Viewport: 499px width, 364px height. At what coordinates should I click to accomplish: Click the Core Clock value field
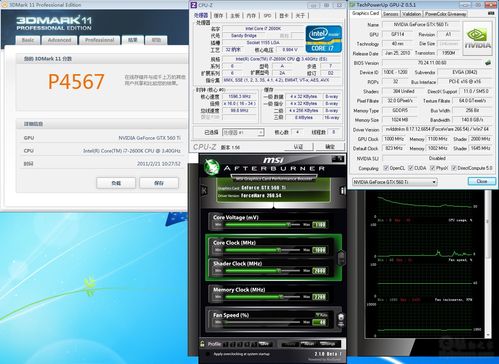pyautogui.click(x=319, y=250)
